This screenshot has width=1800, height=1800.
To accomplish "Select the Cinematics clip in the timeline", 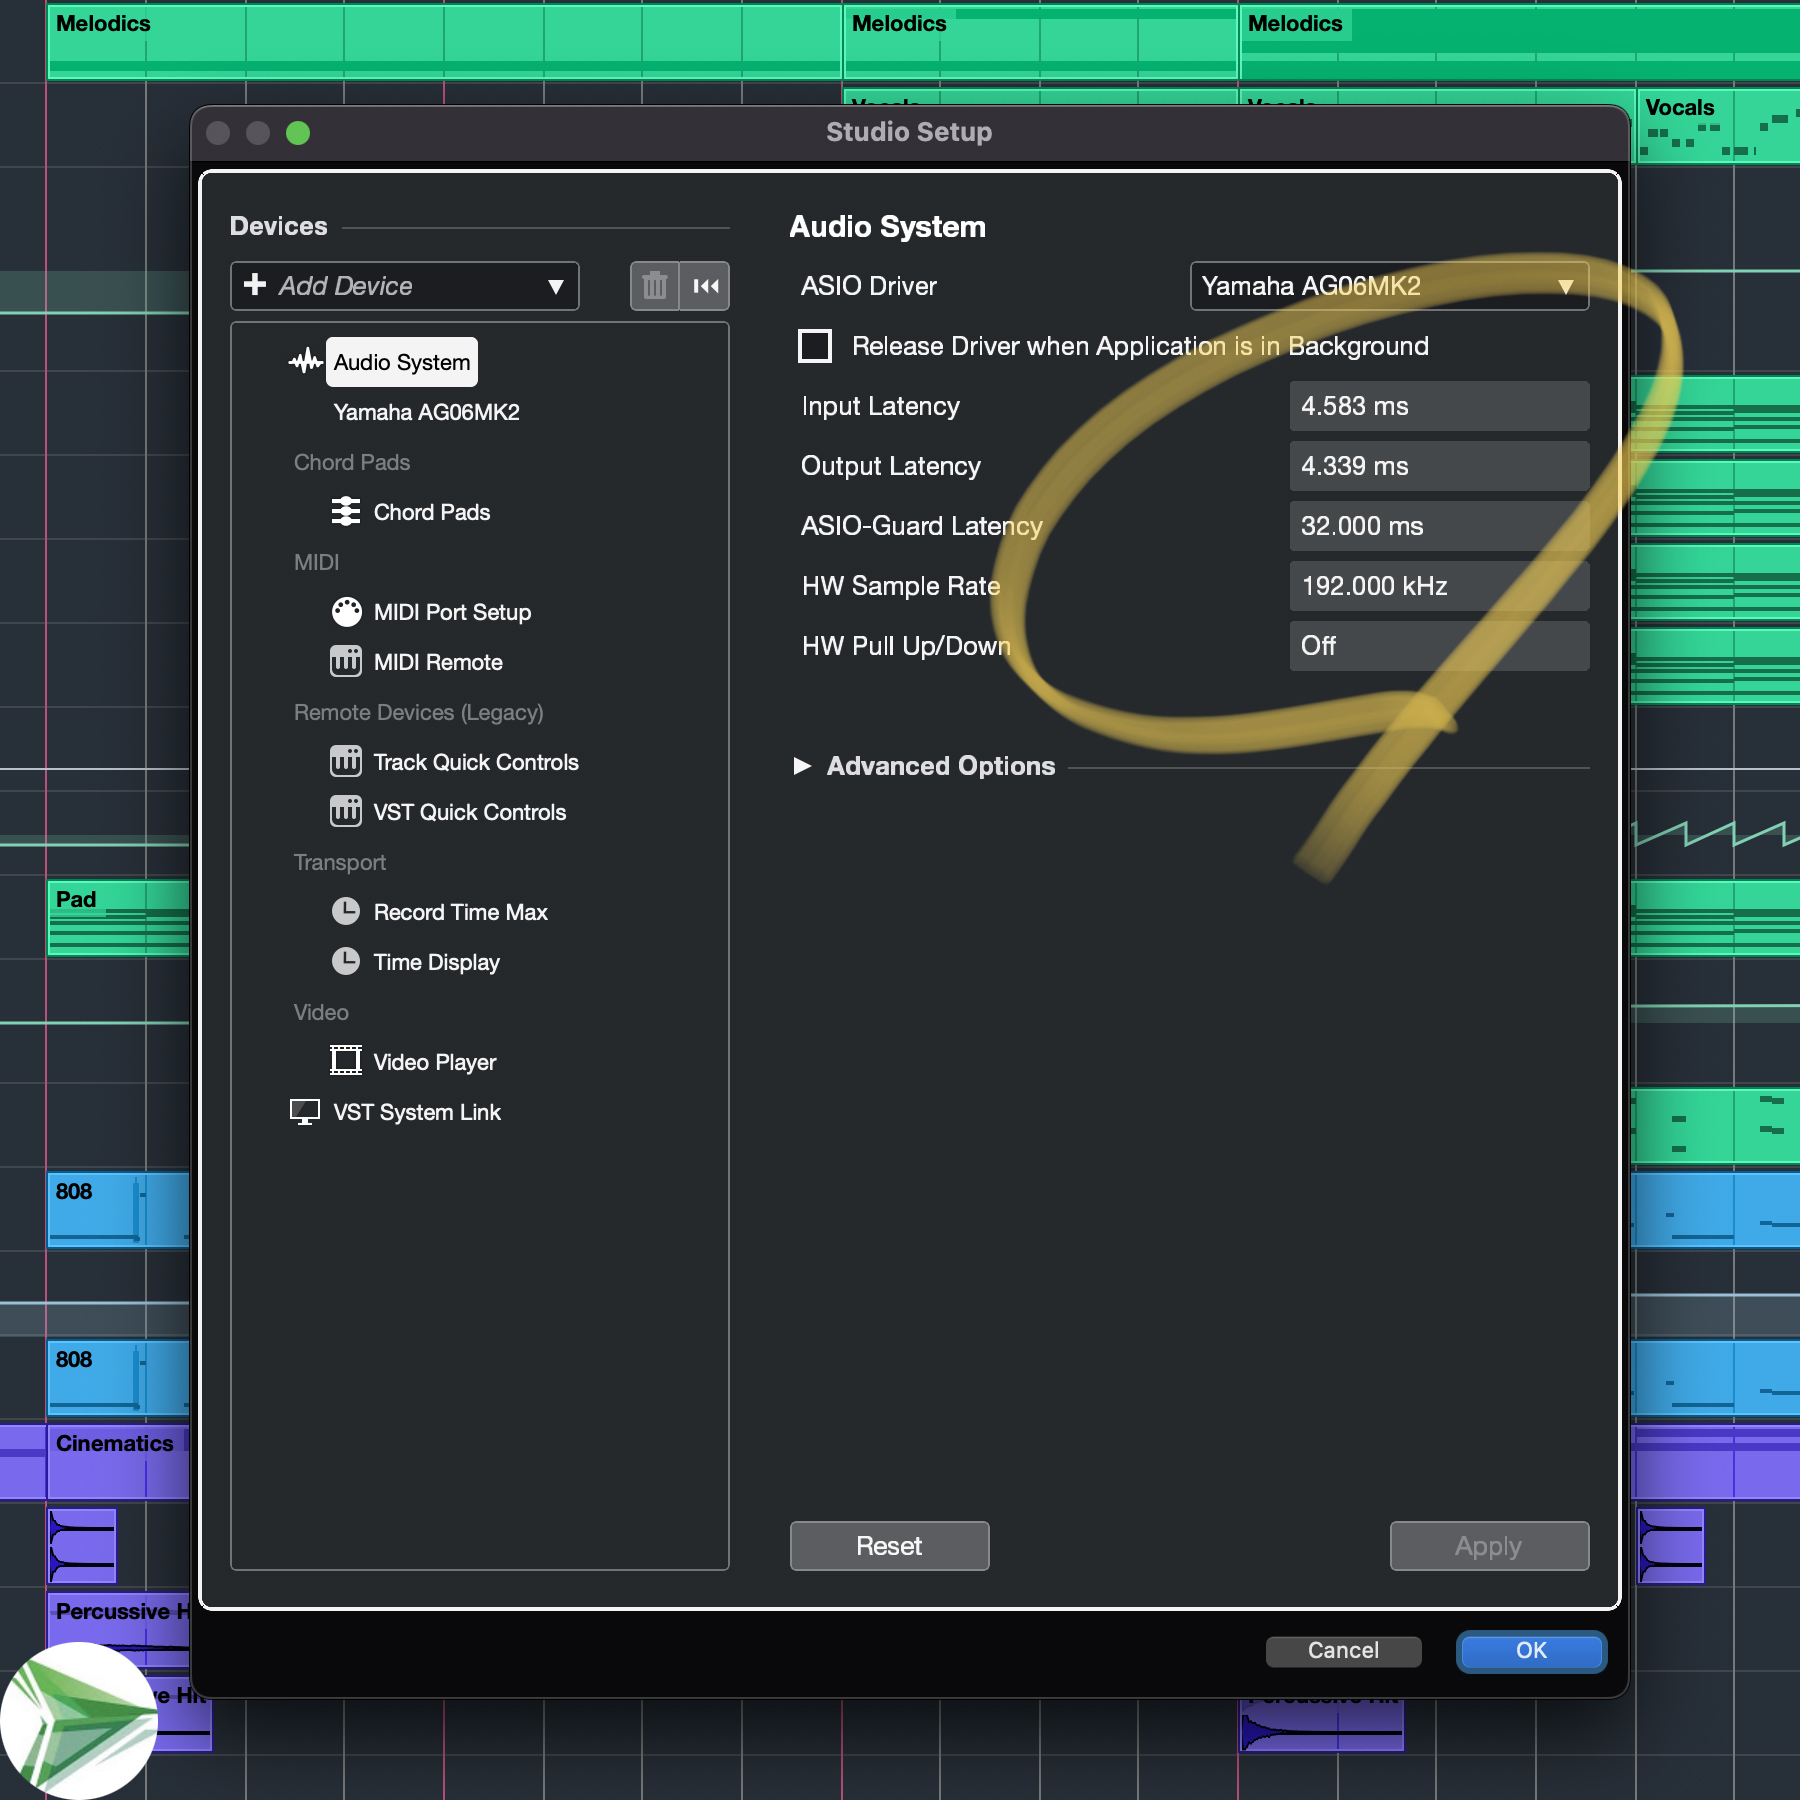I will [x=116, y=1462].
